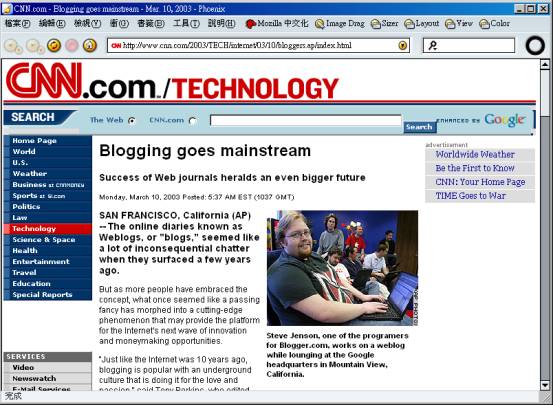The width and height of the screenshot is (553, 405).
Task: Click the vertical scrollbar down arrow
Action: [545, 385]
